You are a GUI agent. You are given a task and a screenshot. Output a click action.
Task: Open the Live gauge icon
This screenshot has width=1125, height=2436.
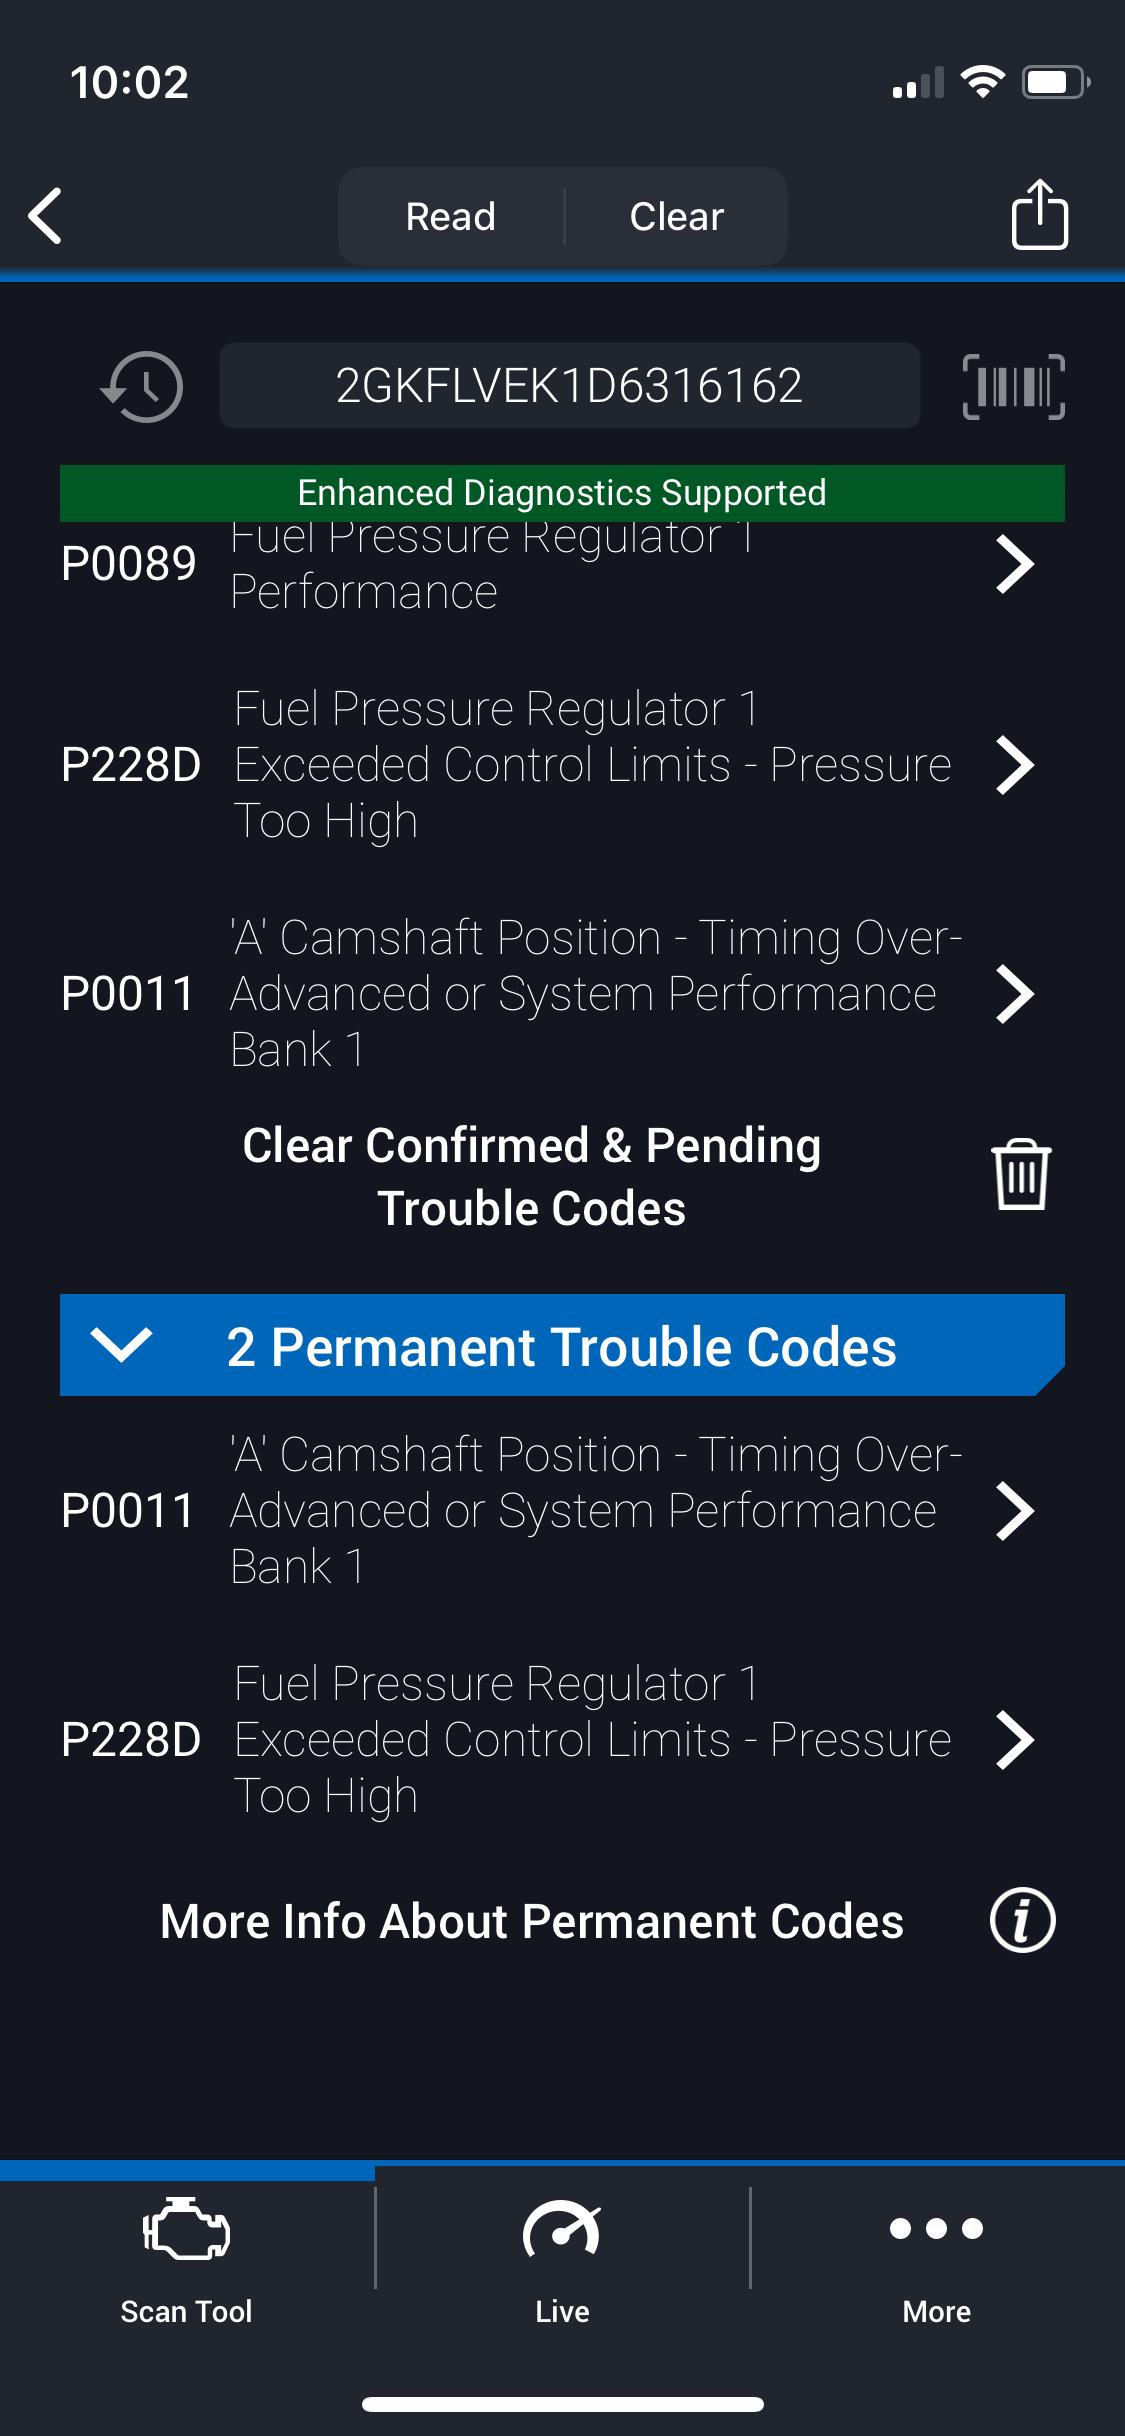[562, 2232]
